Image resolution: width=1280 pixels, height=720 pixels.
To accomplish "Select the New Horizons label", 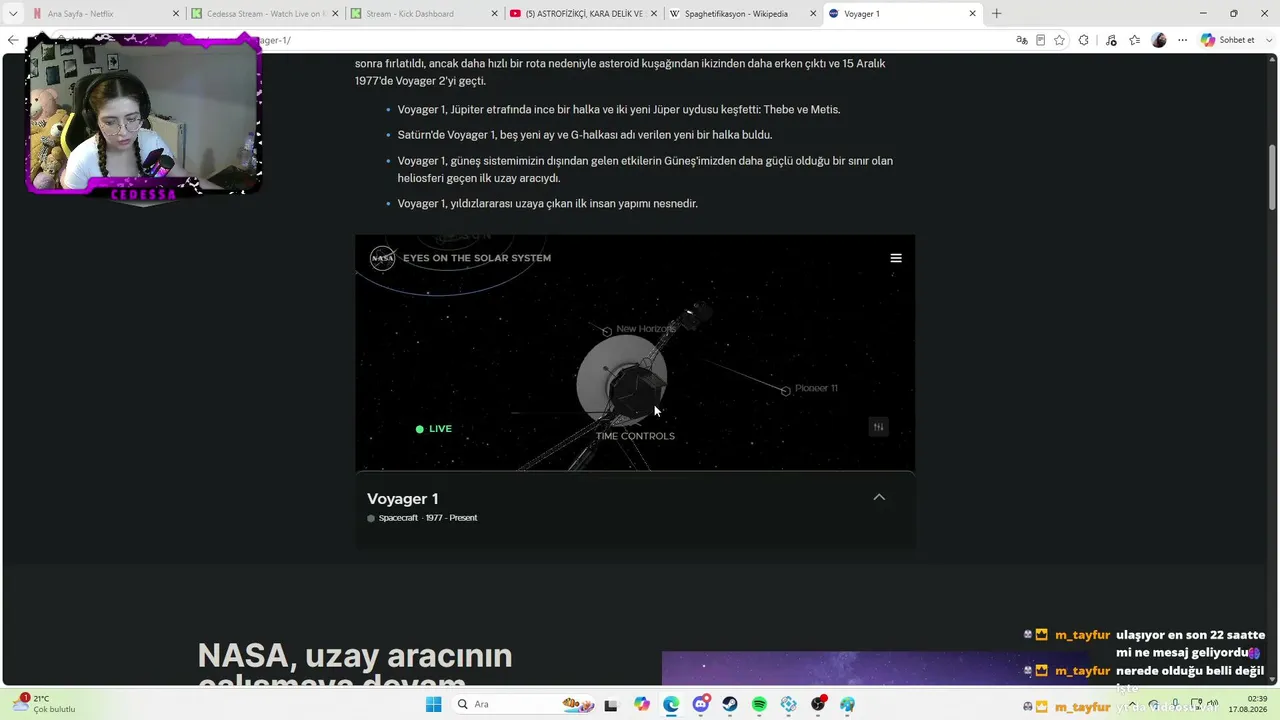I will tap(645, 329).
